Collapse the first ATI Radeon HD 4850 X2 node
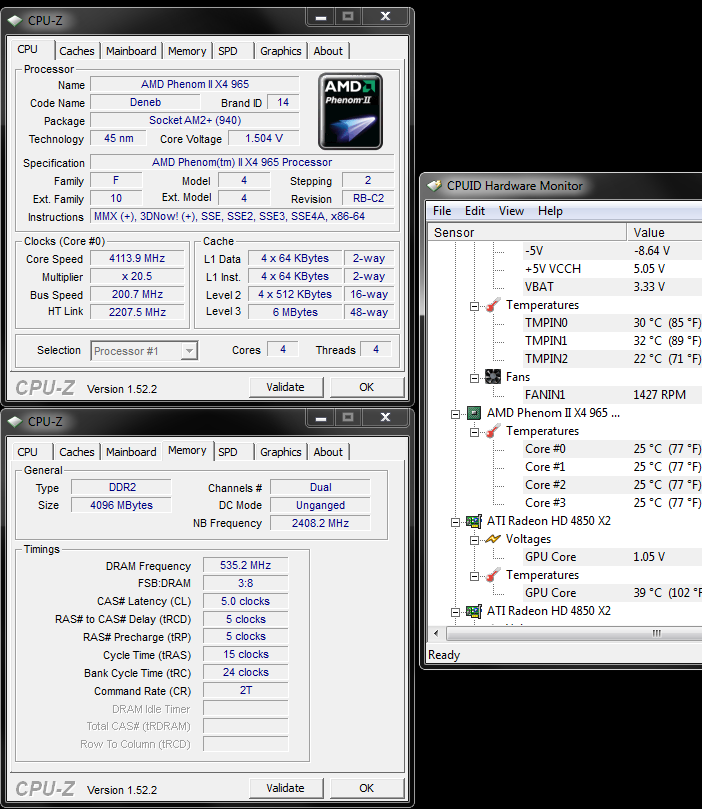Image resolution: width=702 pixels, height=809 pixels. coord(455,522)
